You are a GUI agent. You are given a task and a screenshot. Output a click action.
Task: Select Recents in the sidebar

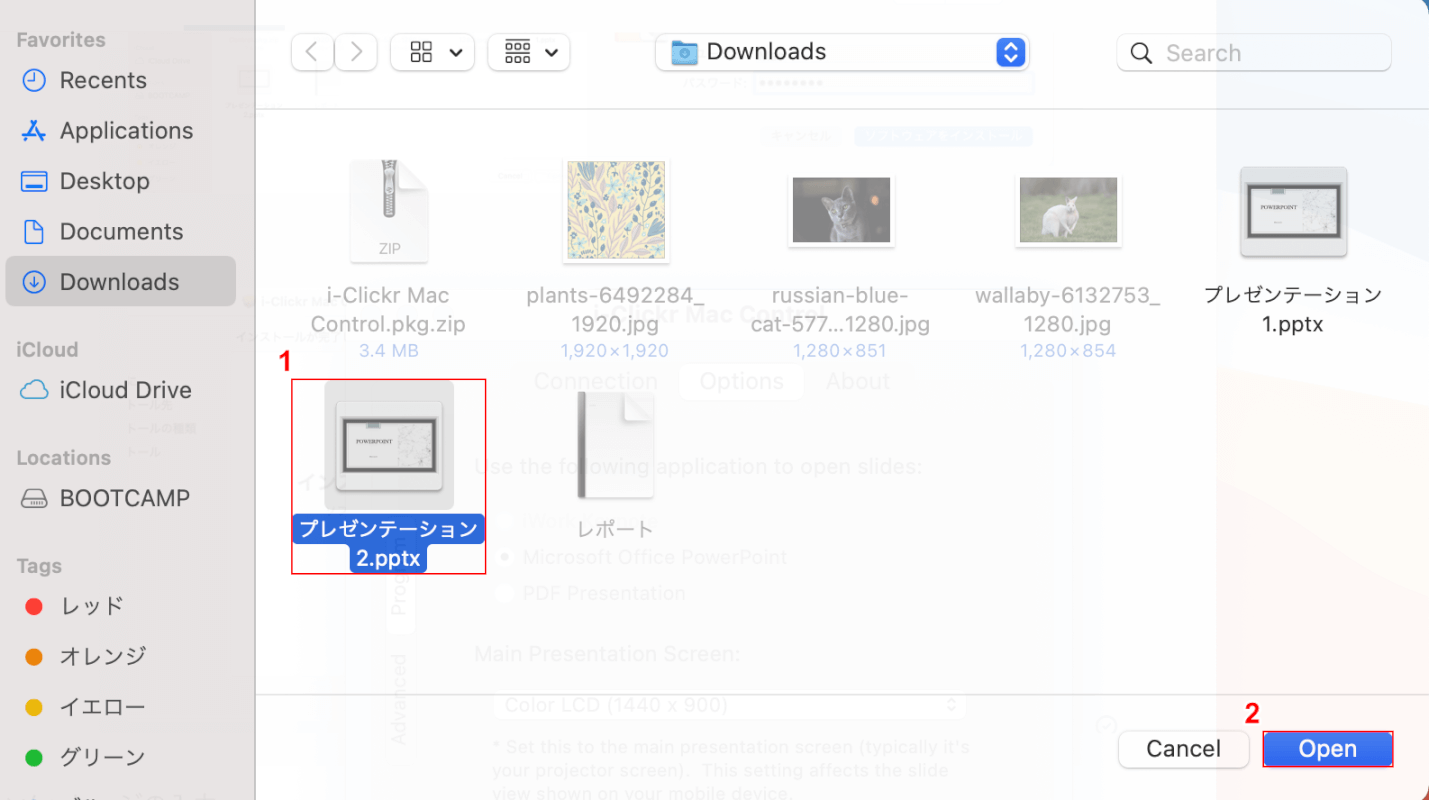120,80
